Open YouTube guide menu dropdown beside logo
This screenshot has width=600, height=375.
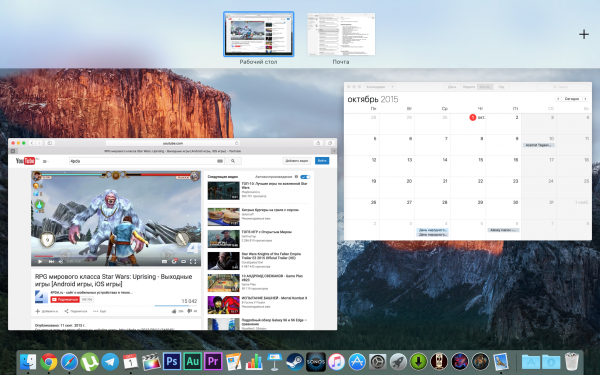point(46,161)
